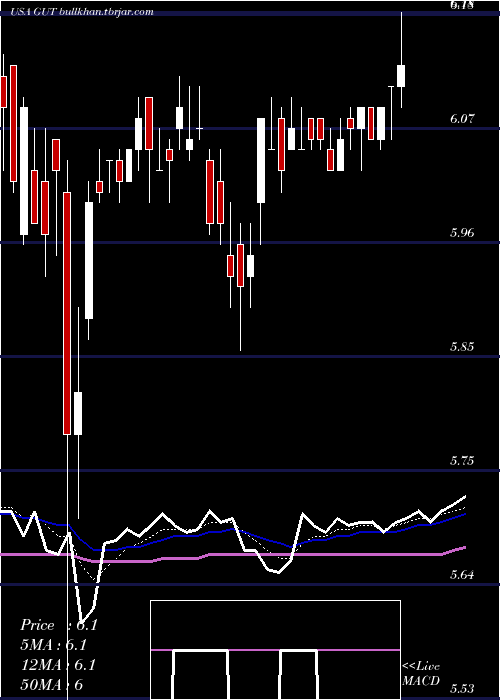The height and width of the screenshot is (700, 500).
Task: Click the 'Price : 6.1' readout
Action: (58, 625)
